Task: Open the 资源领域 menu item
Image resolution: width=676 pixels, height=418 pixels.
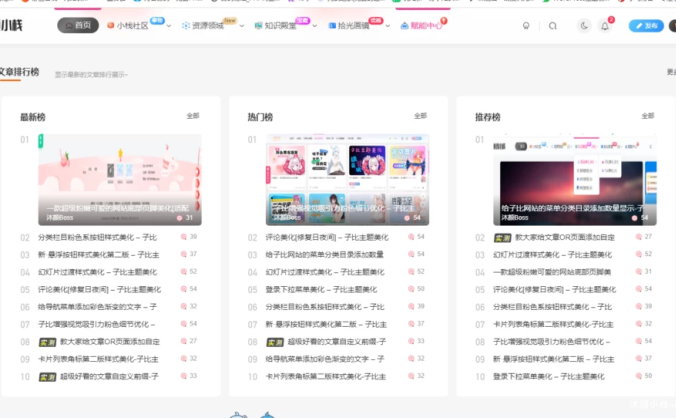Action: (x=208, y=26)
